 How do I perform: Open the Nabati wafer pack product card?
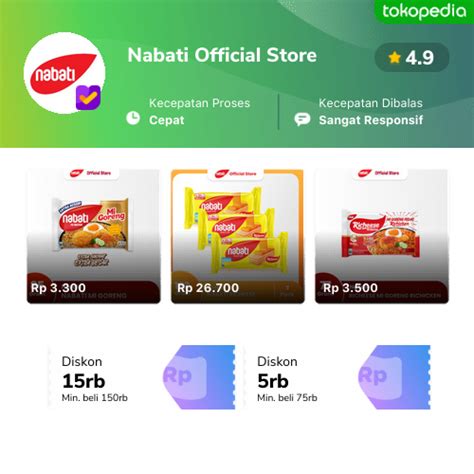pyautogui.click(x=238, y=236)
